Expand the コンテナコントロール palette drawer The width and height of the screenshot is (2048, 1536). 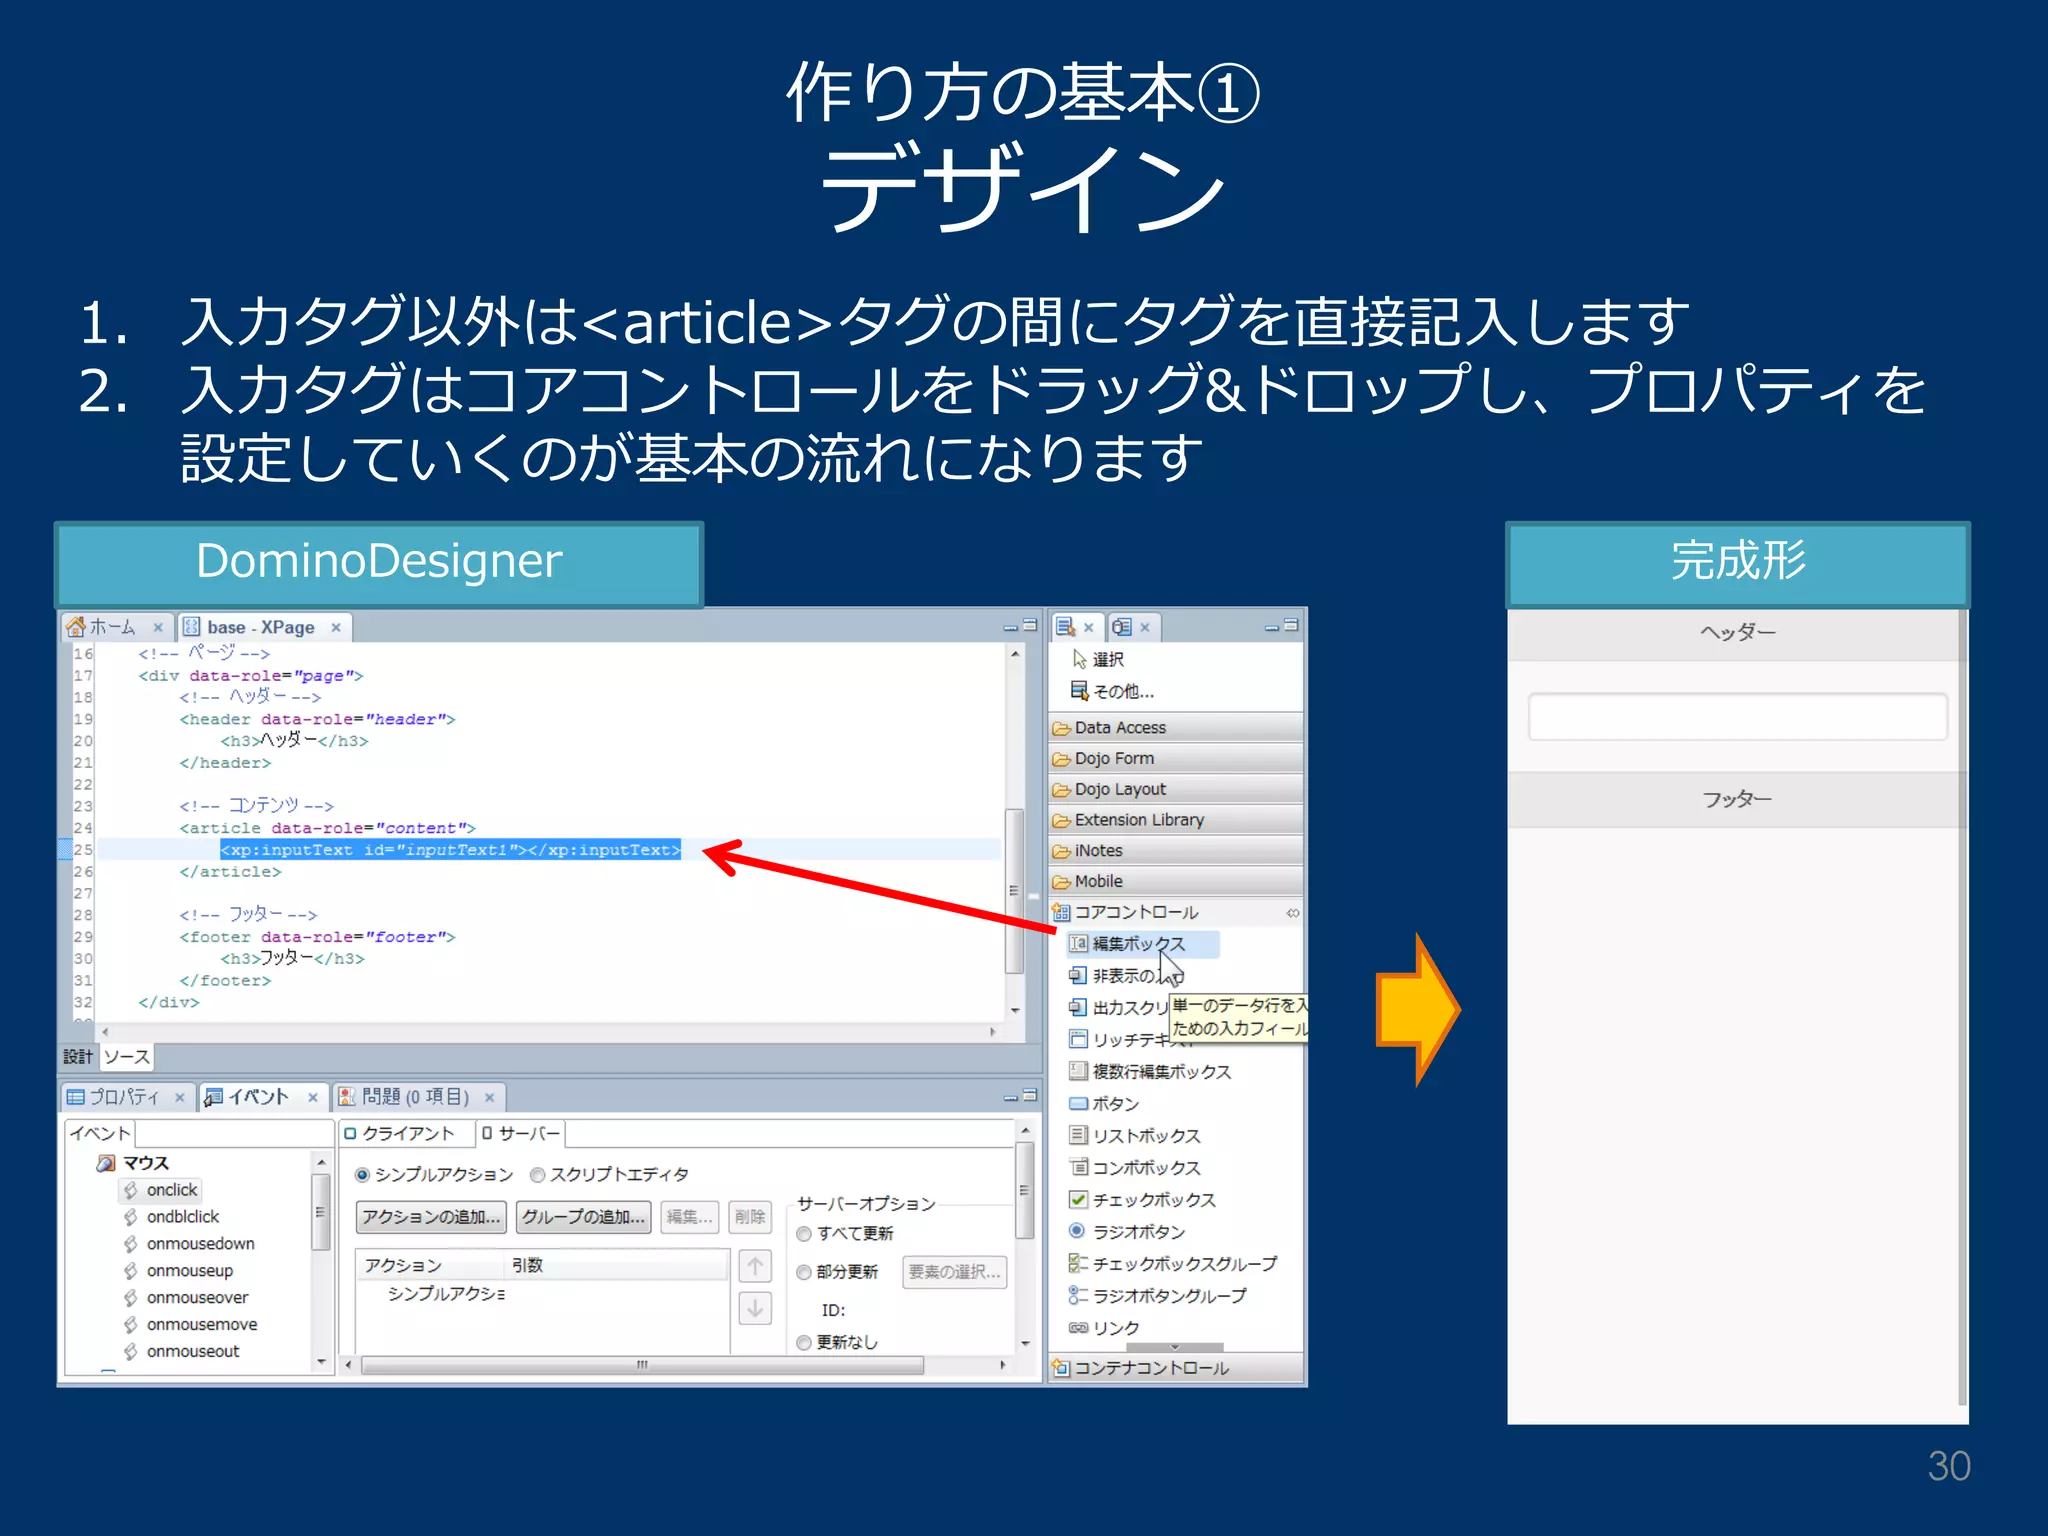point(1176,1367)
